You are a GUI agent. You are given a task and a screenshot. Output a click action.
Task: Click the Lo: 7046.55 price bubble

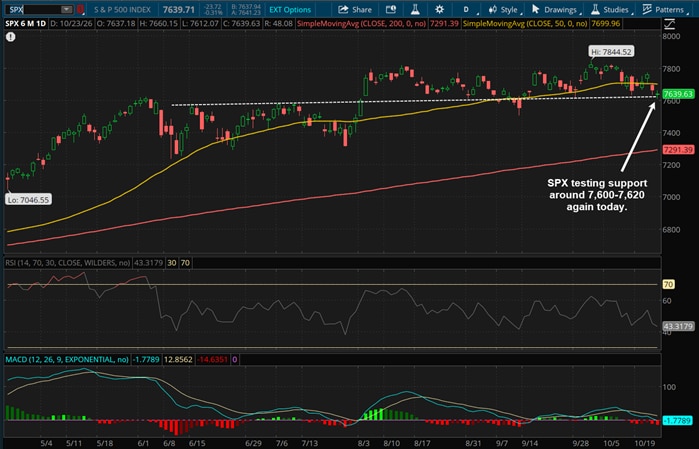(x=29, y=200)
